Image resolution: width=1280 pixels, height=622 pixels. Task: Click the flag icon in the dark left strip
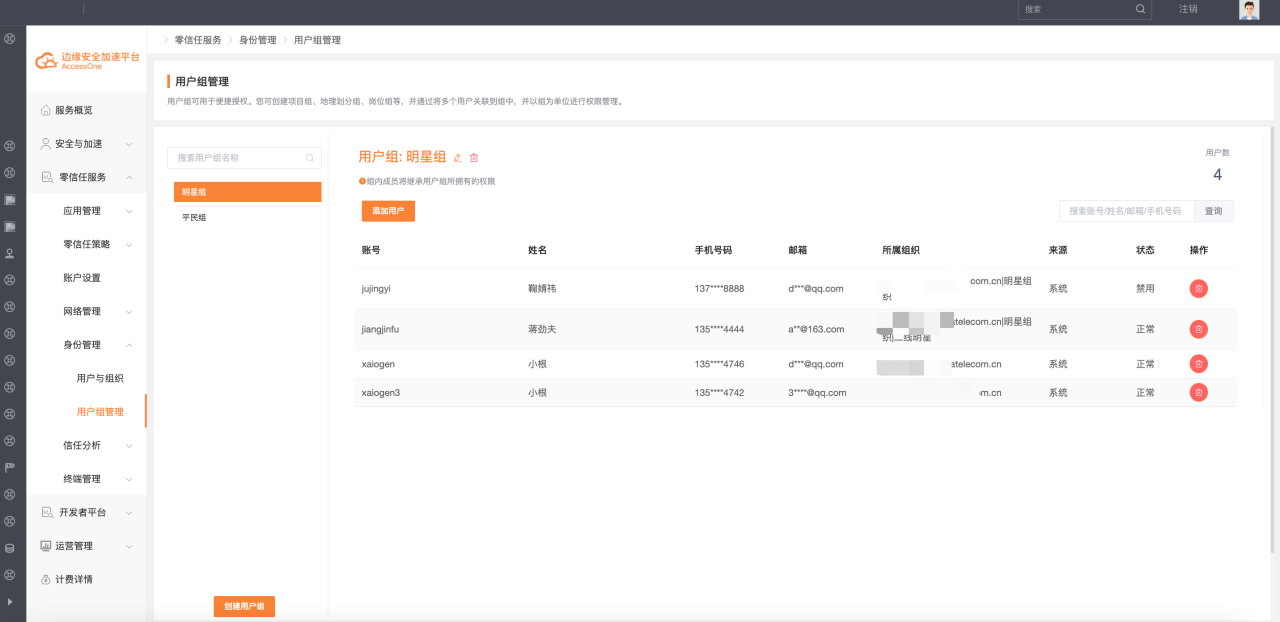10,467
